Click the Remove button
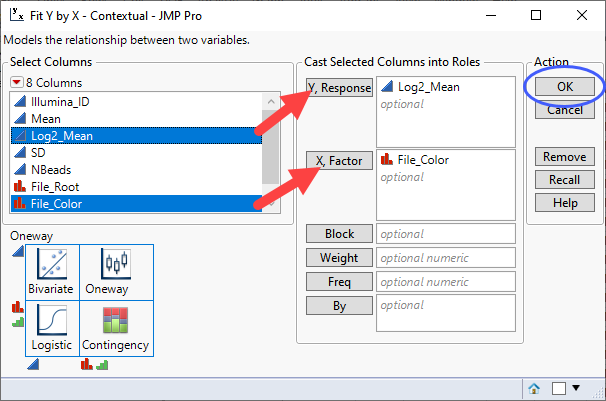This screenshot has height=401, width=606. (x=565, y=157)
